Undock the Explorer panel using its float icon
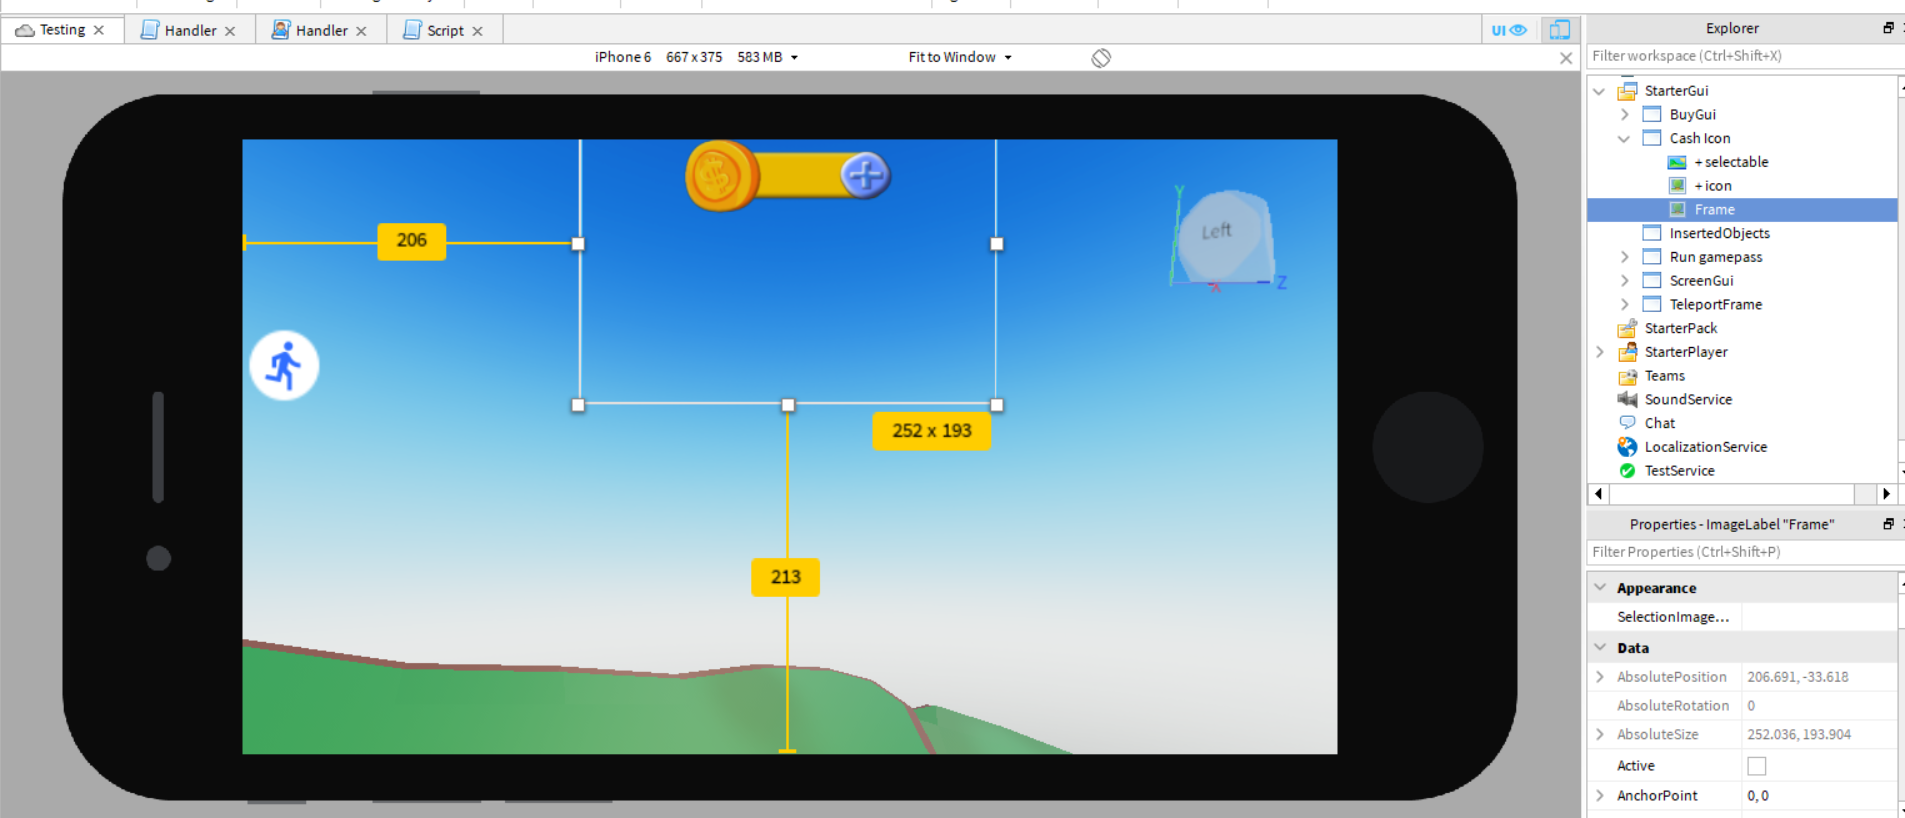The image size is (1905, 818). [x=1888, y=28]
